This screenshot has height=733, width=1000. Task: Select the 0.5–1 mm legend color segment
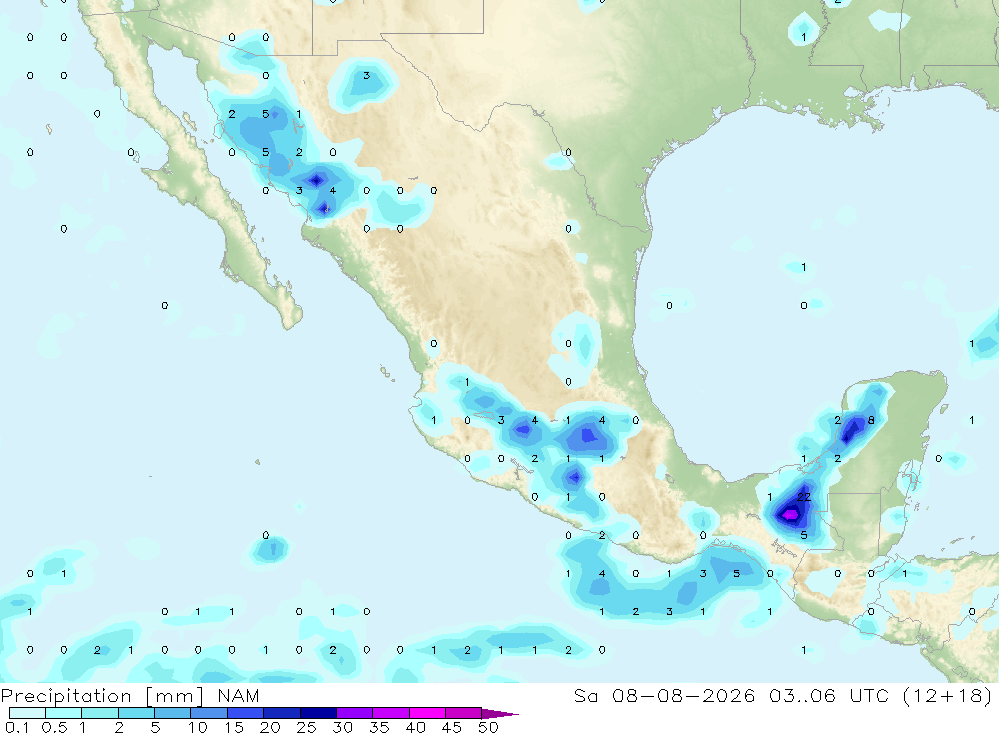click(64, 713)
